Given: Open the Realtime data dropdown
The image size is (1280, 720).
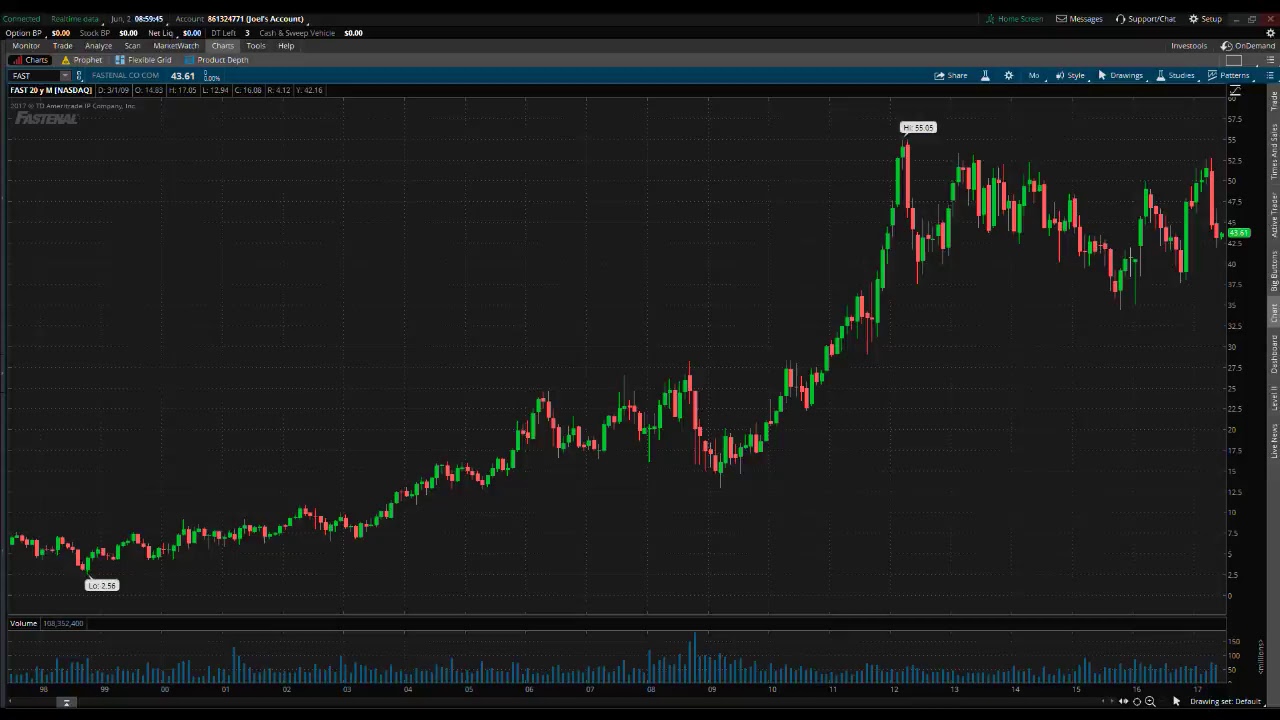Looking at the screenshot, I should pos(75,19).
